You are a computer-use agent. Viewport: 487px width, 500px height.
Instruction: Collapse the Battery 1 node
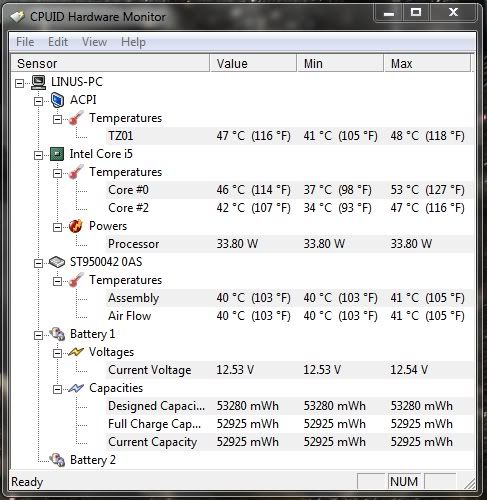[39, 335]
